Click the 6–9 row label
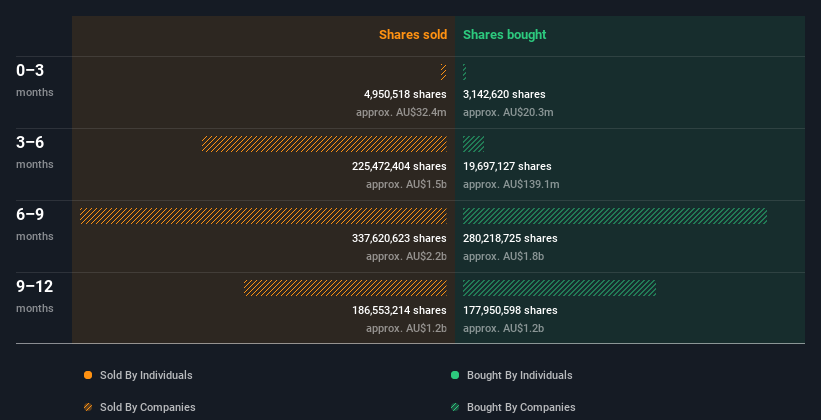The width and height of the screenshot is (821, 420). pyautogui.click(x=30, y=214)
